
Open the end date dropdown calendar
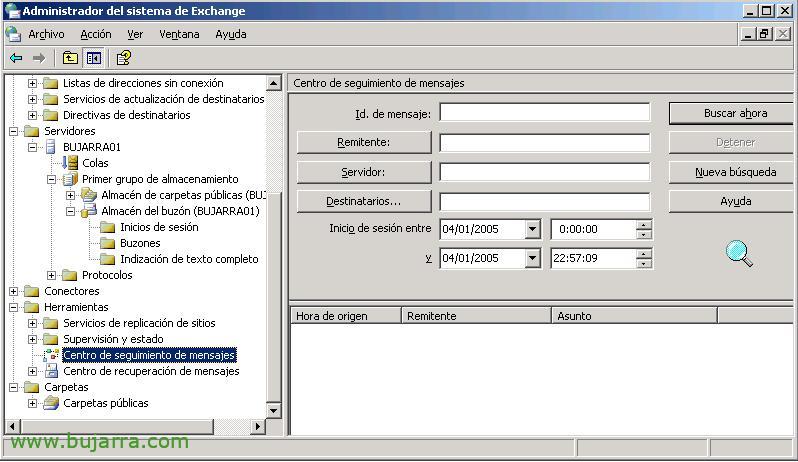pos(532,258)
